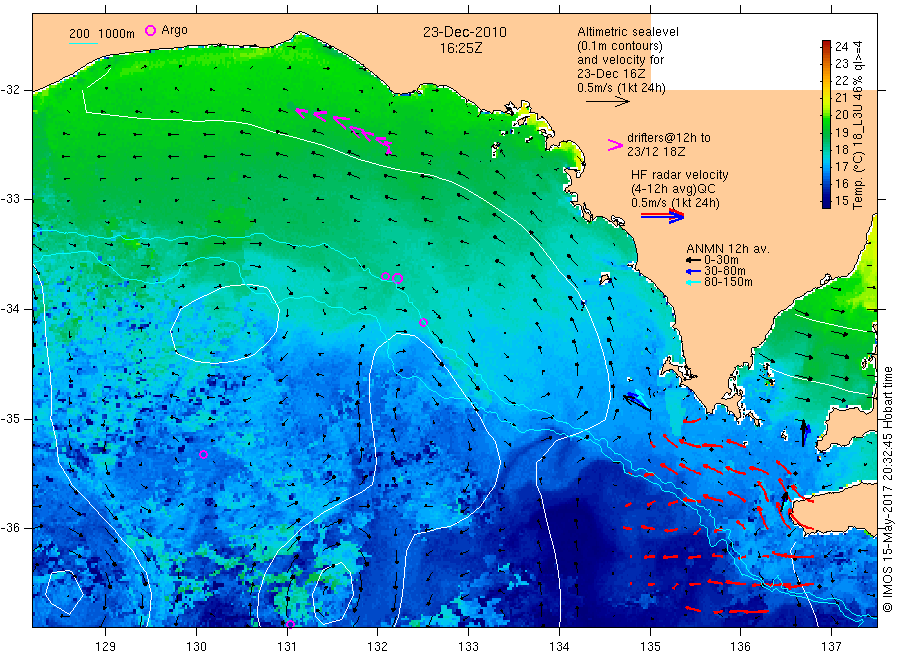Click the latitude label -36
Screen dimensions: 900x660
pos(10,527)
